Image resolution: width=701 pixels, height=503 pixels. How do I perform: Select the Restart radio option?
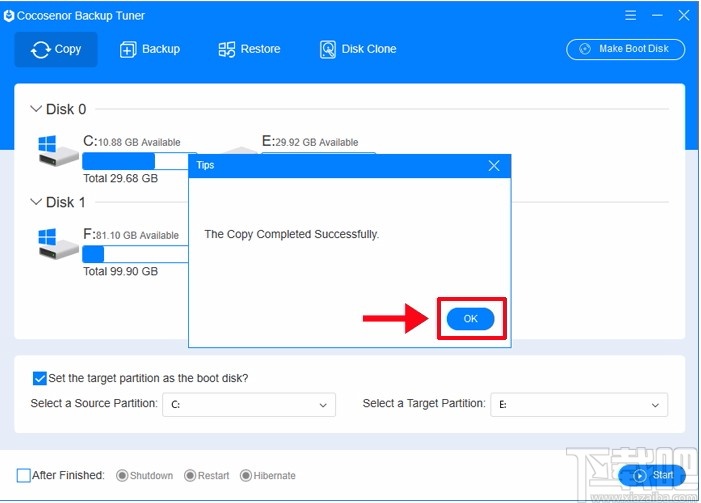coord(190,476)
